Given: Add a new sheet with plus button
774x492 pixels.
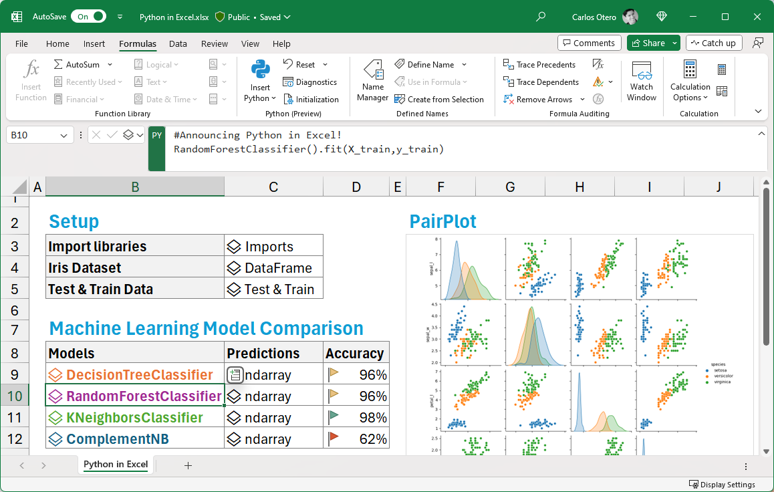Looking at the screenshot, I should click(x=188, y=465).
